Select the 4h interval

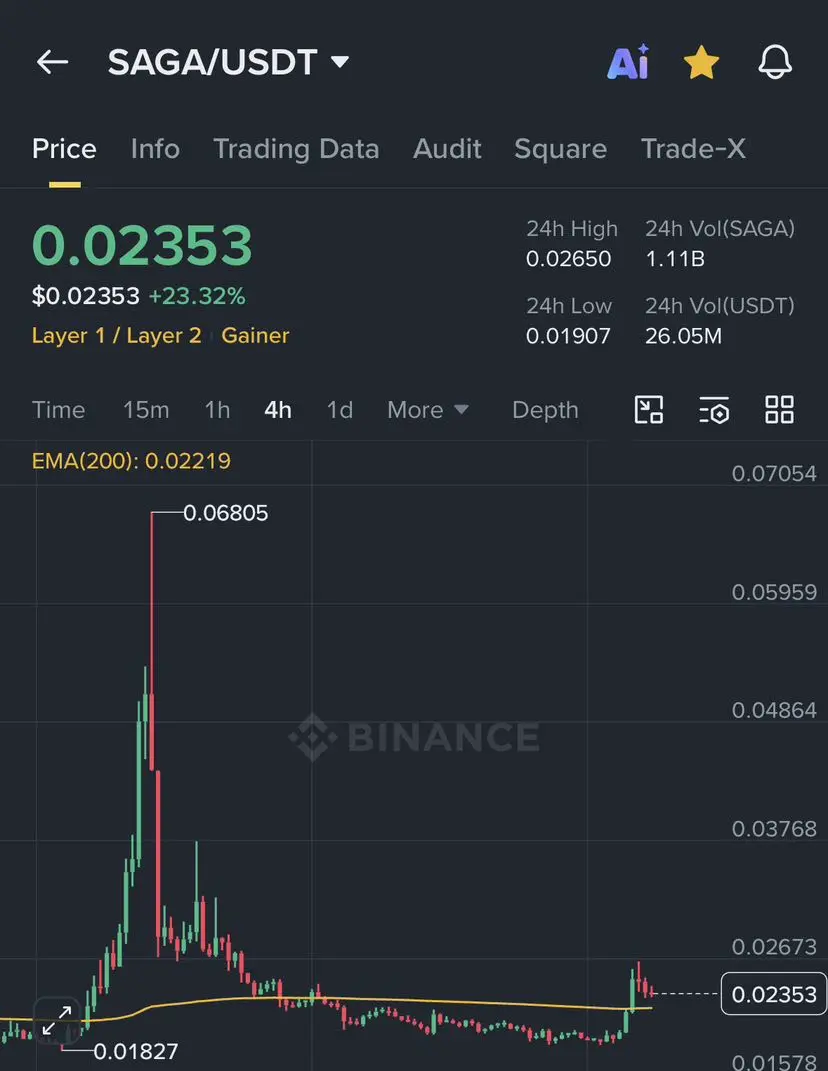pyautogui.click(x=278, y=410)
